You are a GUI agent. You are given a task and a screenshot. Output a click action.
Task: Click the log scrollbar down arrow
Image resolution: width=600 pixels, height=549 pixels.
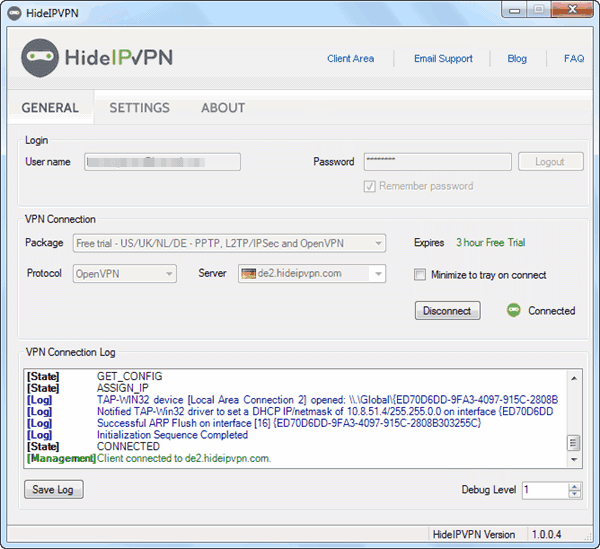pos(574,459)
